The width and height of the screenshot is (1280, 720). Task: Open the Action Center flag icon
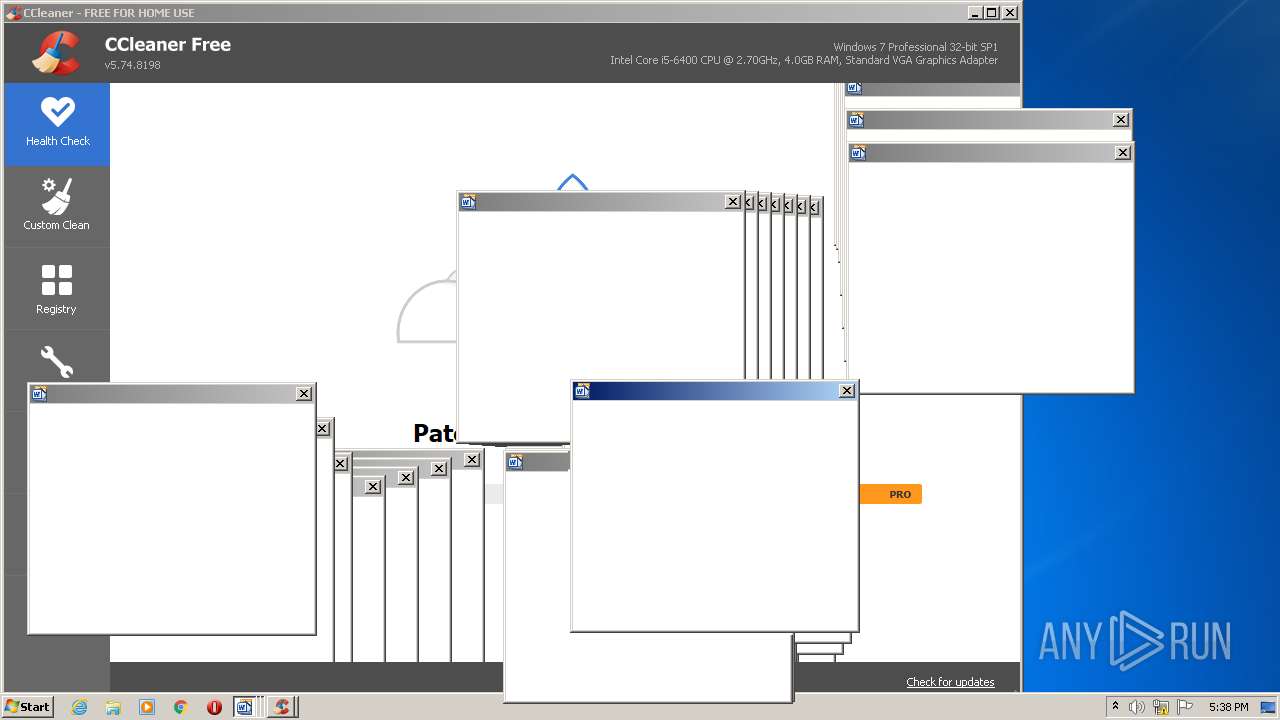1185,707
